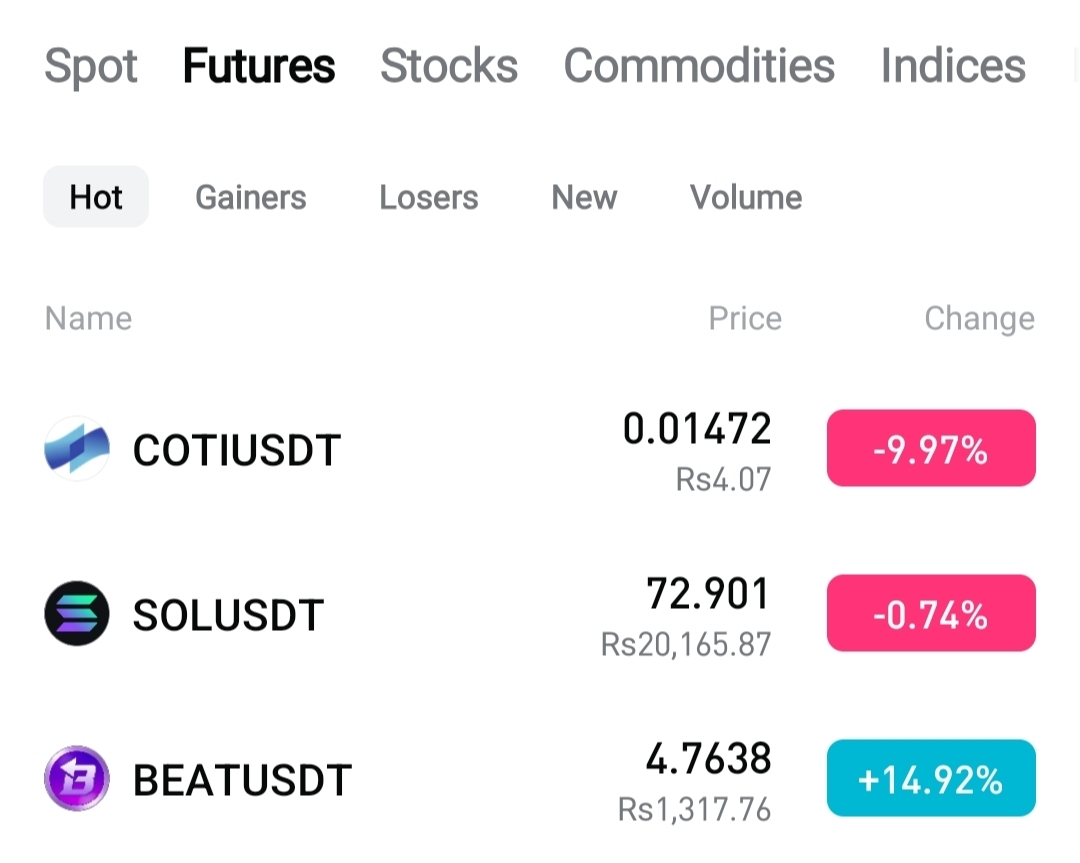Click the +14.92% change badge
The width and height of the screenshot is (1080, 863).
click(931, 778)
